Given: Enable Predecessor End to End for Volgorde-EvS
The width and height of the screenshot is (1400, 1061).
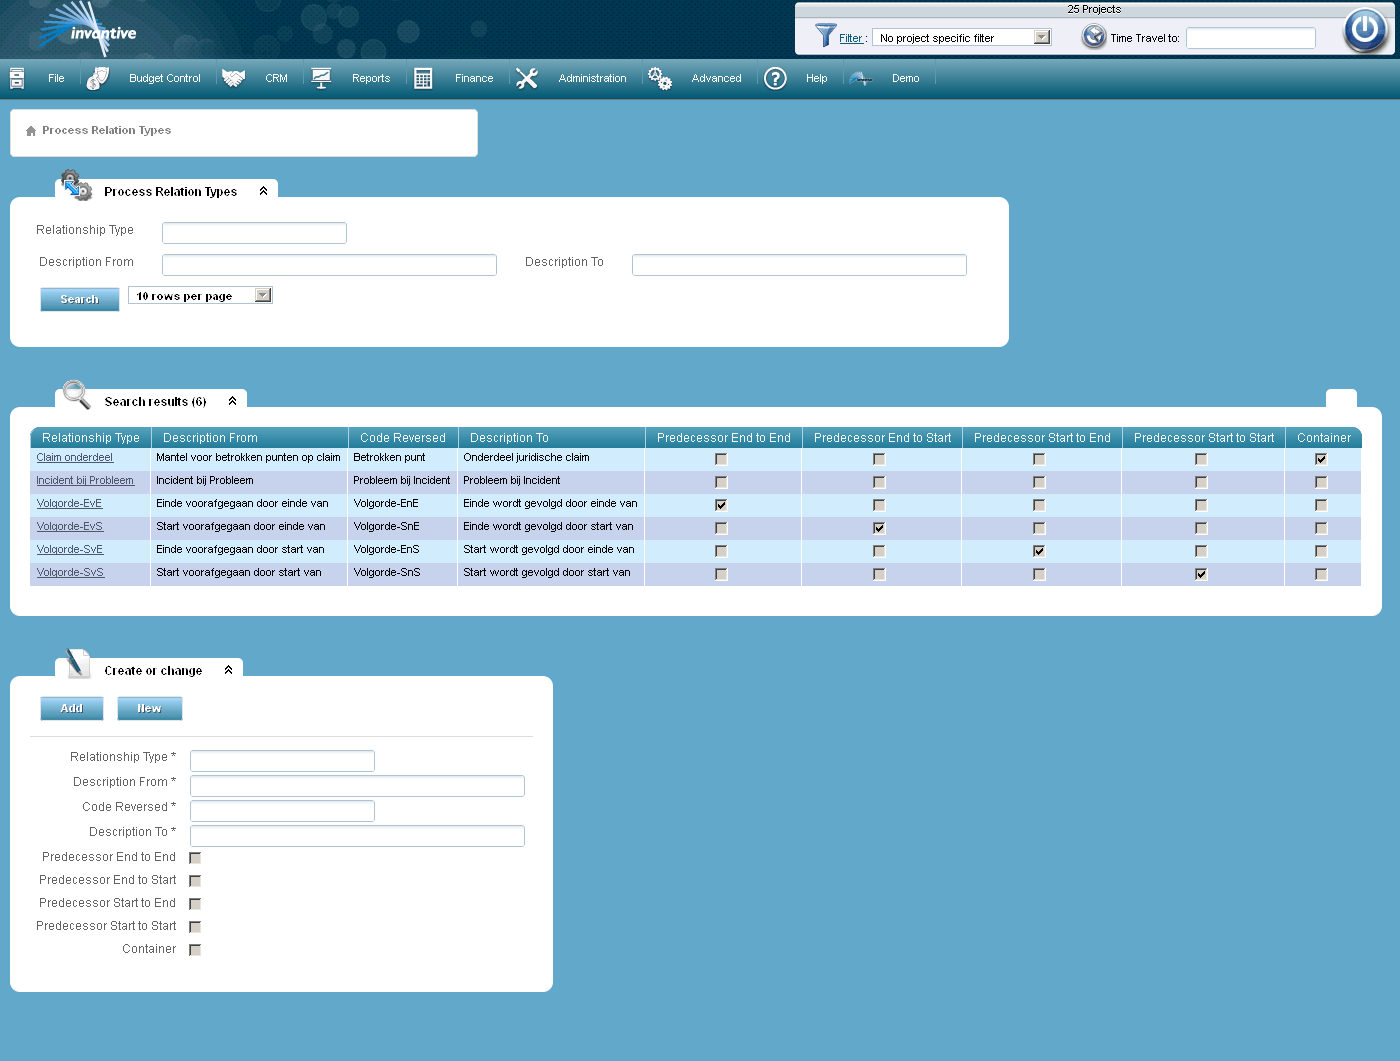Looking at the screenshot, I should coord(721,527).
